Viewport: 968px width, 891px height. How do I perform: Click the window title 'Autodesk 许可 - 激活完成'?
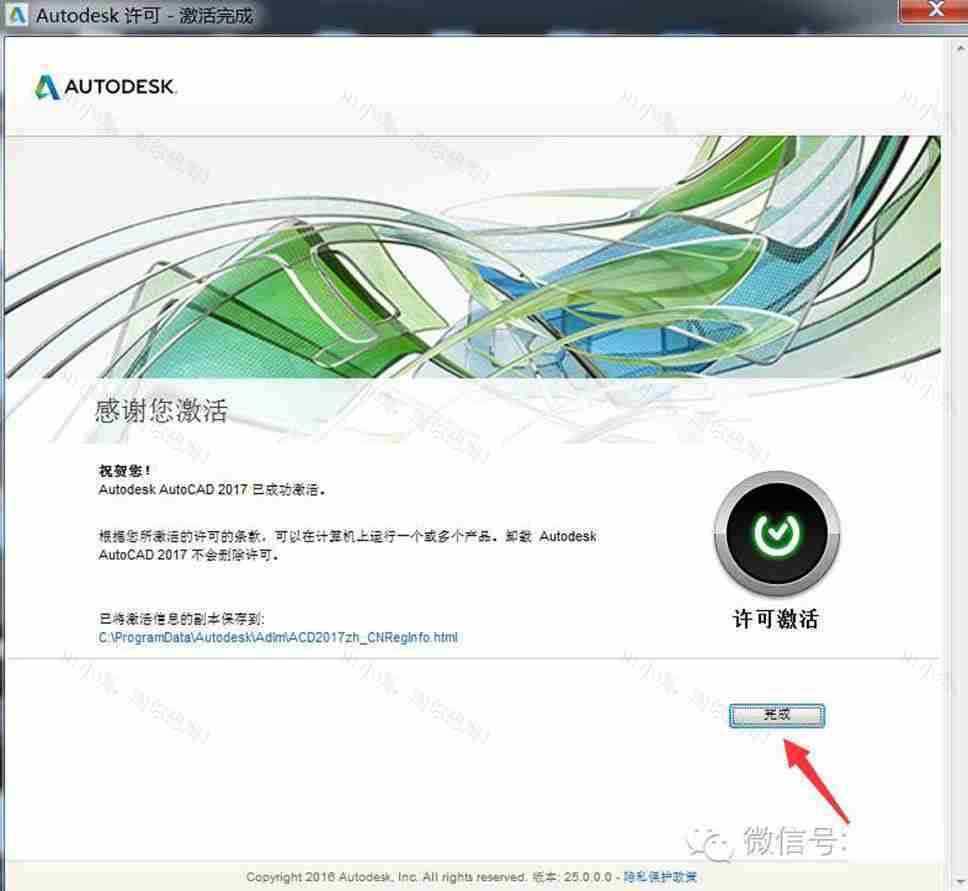[145, 16]
